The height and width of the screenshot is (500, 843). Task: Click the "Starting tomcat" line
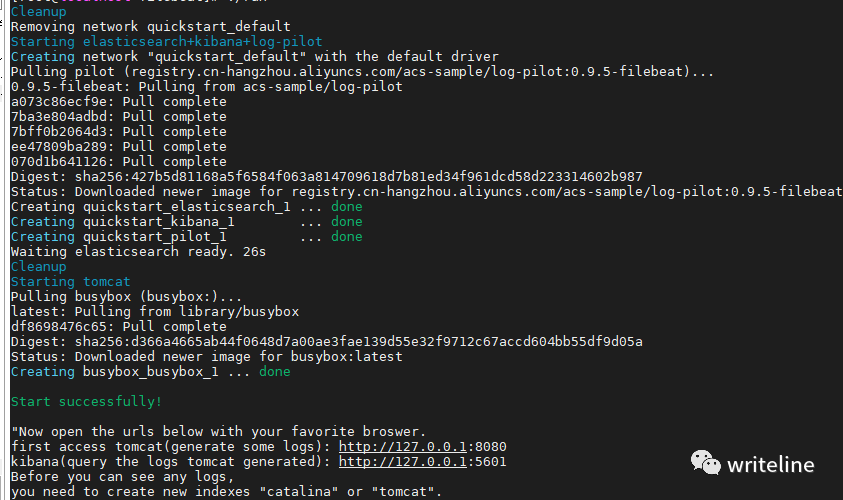[70, 282]
